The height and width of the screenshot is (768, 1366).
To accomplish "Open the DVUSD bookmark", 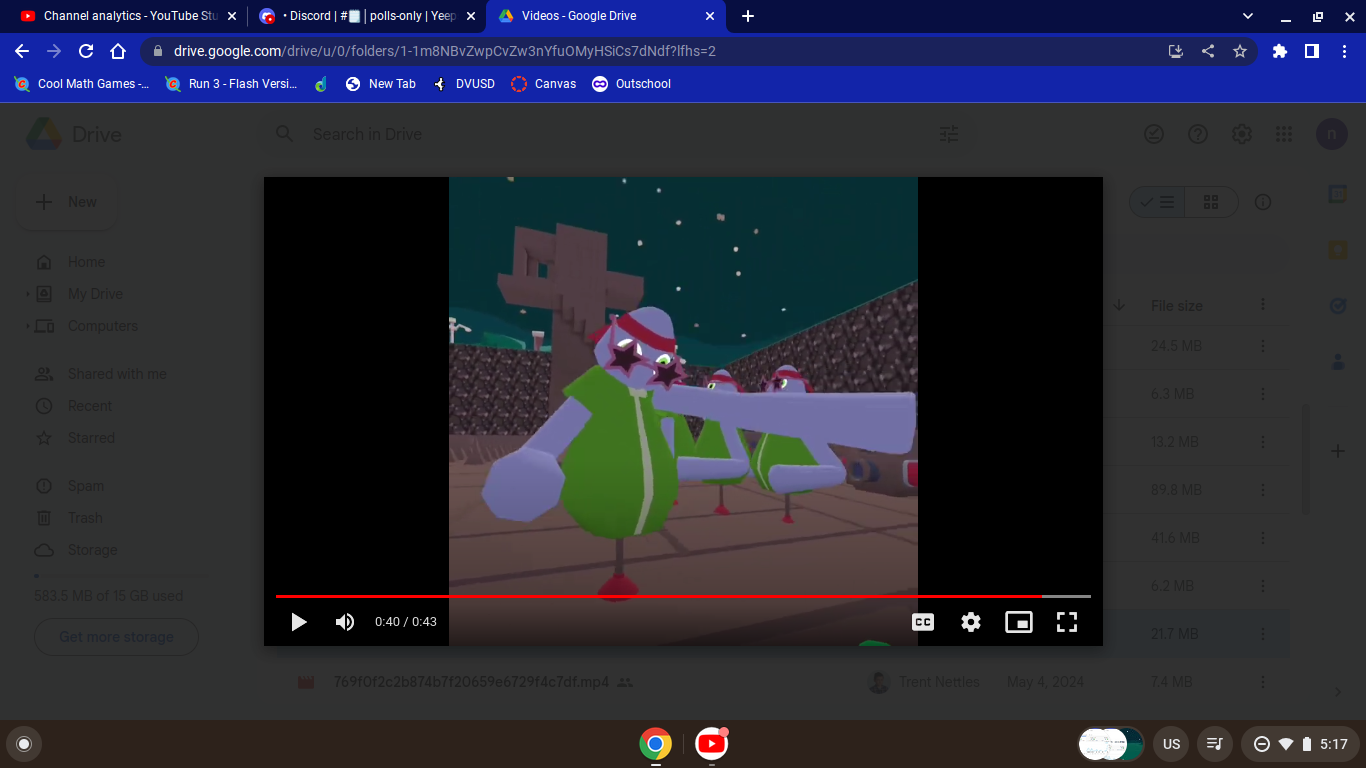I will [x=463, y=84].
